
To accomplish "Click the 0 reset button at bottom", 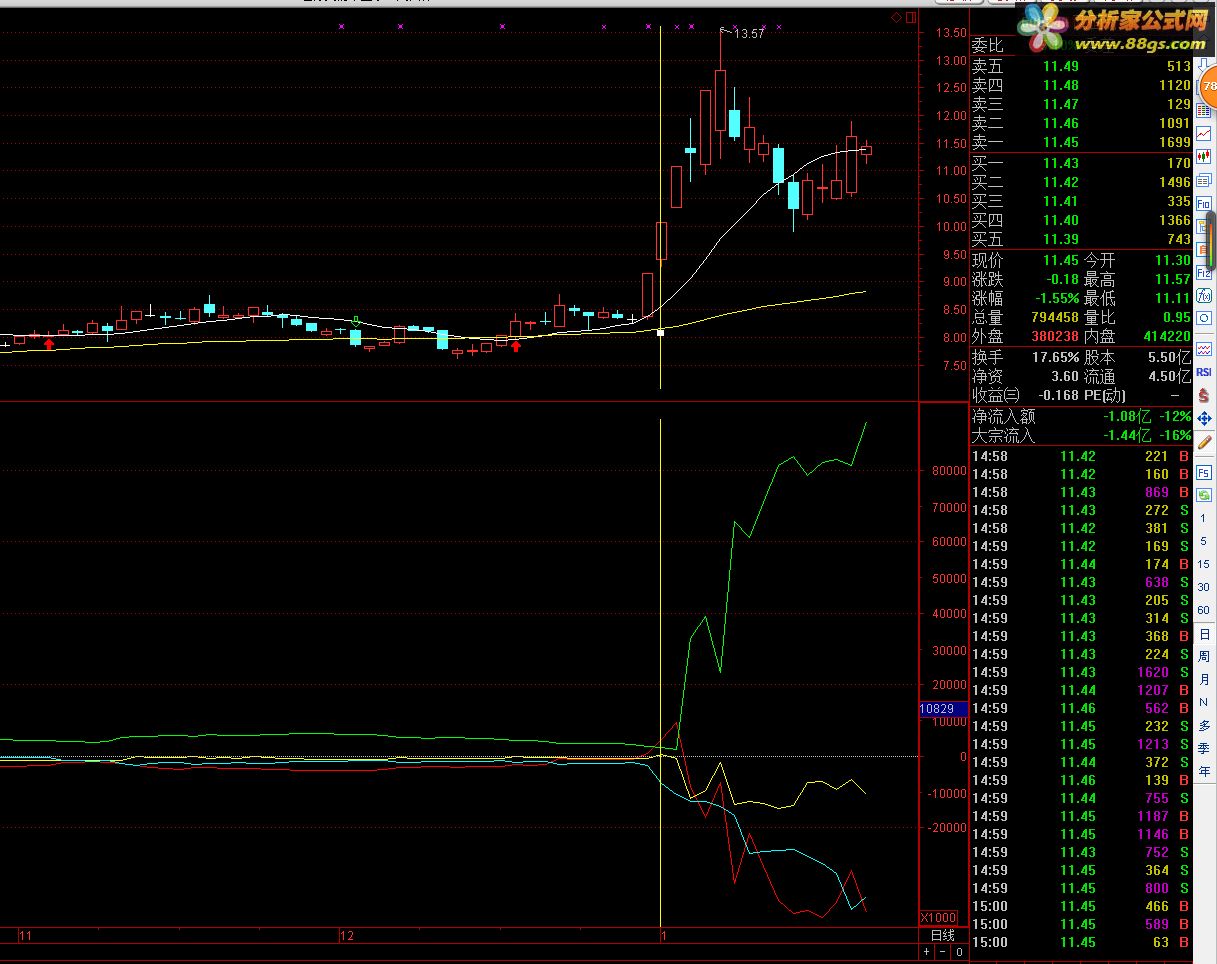I will (x=958, y=952).
